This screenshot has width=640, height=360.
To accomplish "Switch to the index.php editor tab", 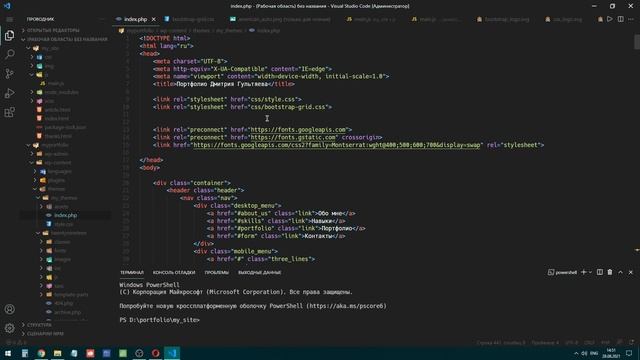I will pyautogui.click(x=135, y=19).
